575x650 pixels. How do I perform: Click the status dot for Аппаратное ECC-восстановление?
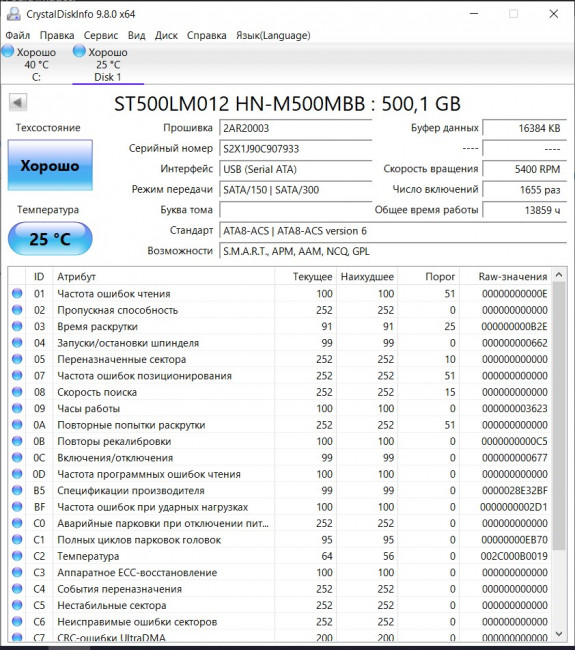tap(17, 572)
